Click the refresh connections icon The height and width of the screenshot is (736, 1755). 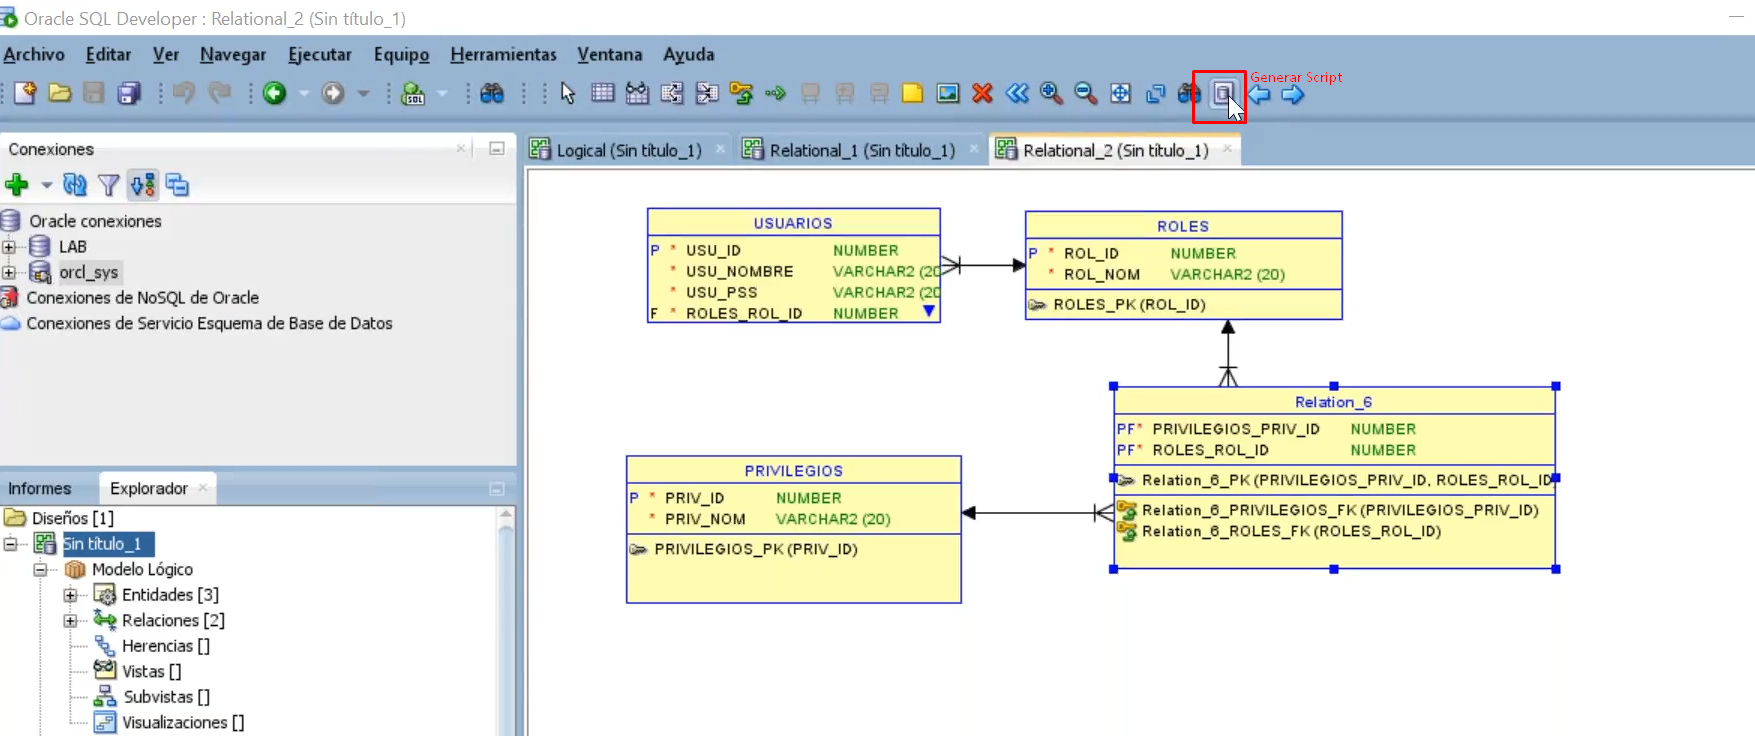point(74,185)
